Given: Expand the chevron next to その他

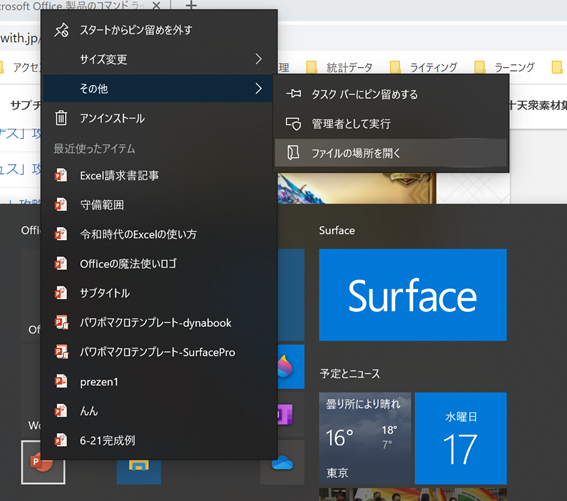Looking at the screenshot, I should 258,88.
